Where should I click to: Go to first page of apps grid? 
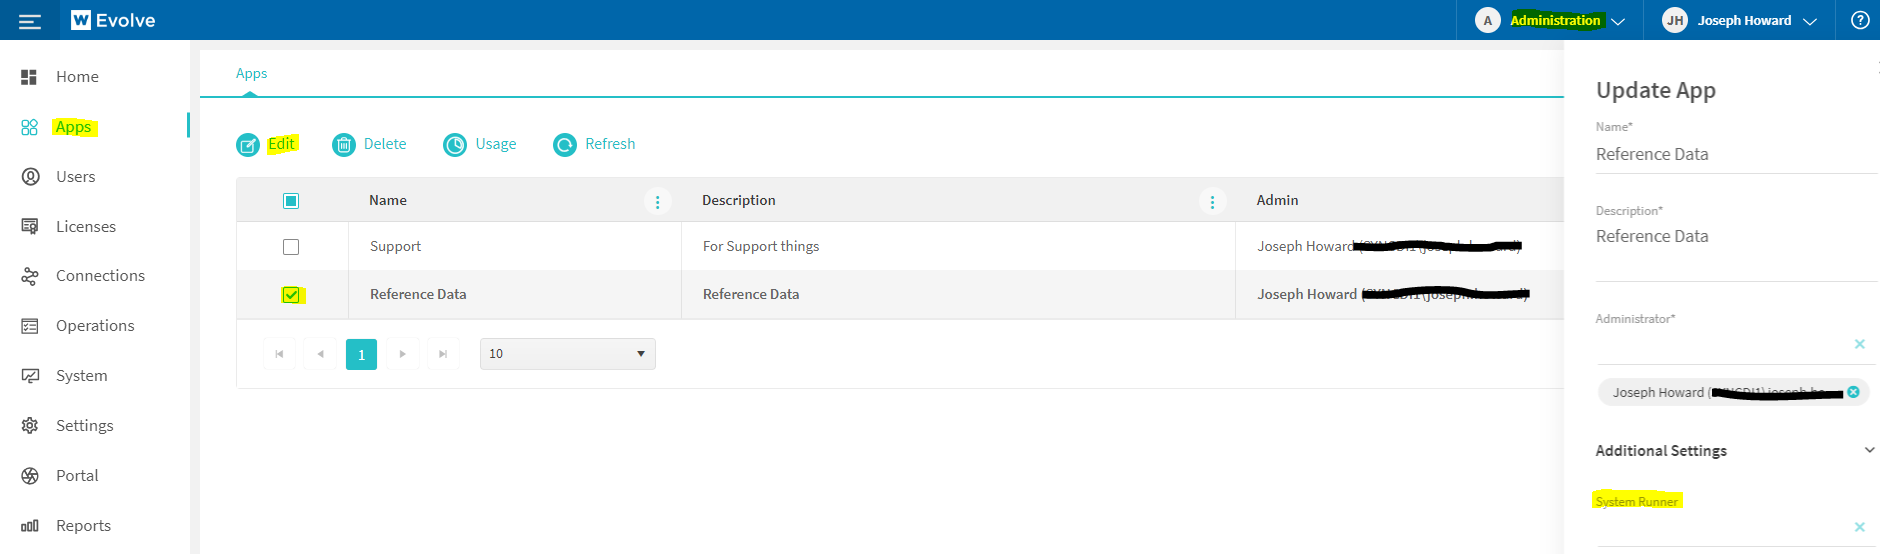point(279,354)
